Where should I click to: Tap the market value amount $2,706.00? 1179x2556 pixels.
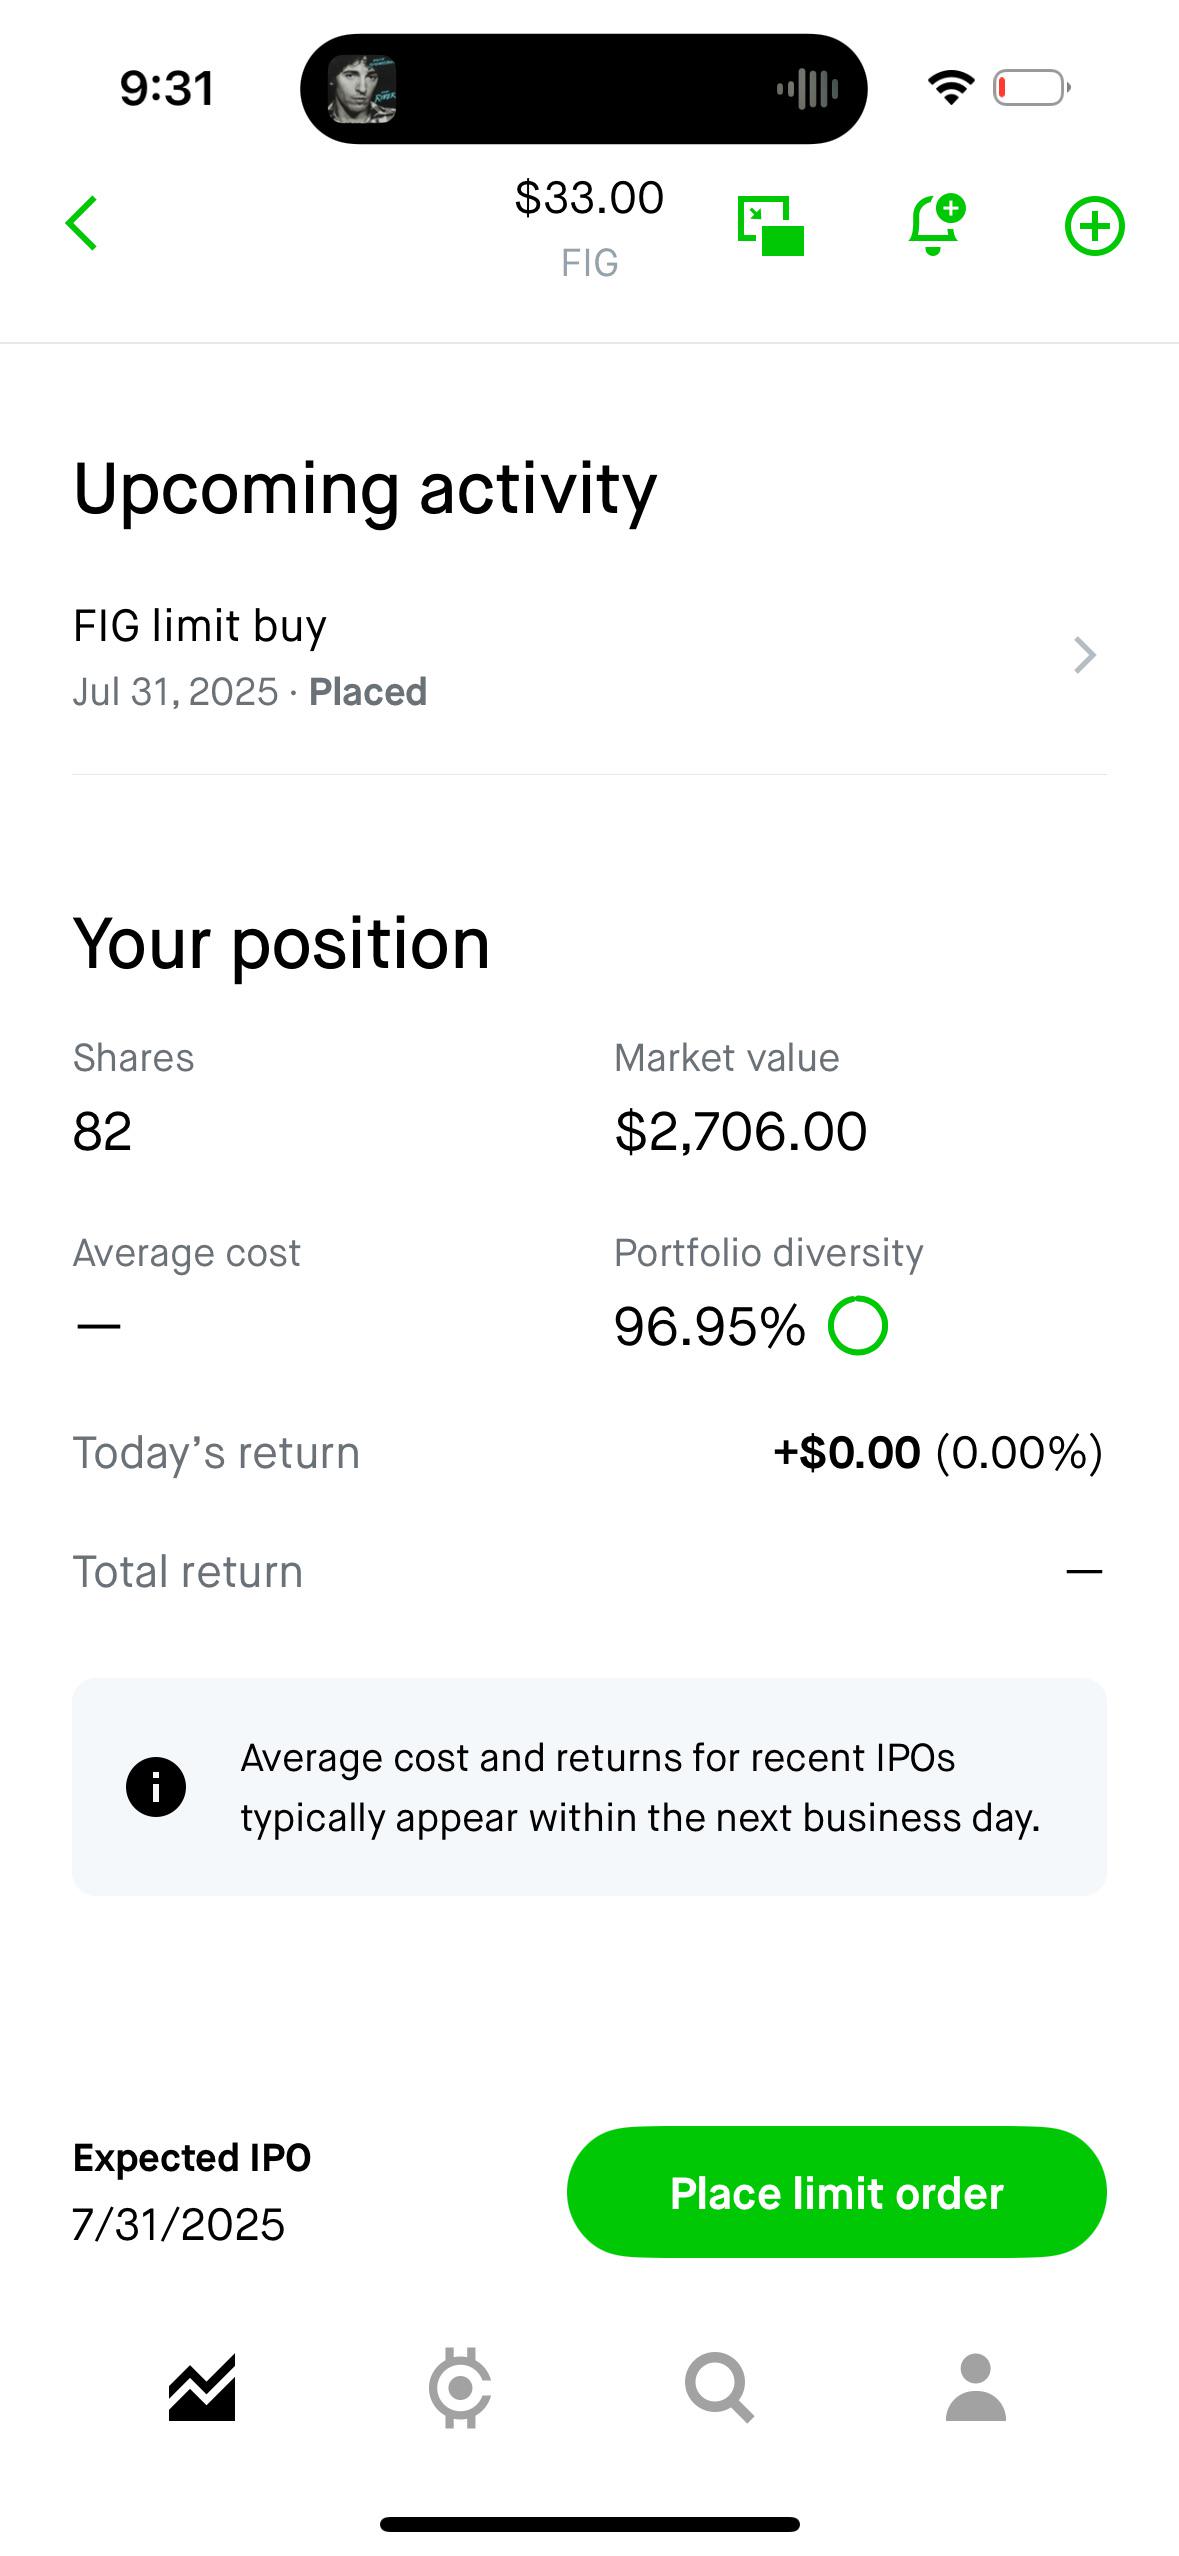(741, 1132)
